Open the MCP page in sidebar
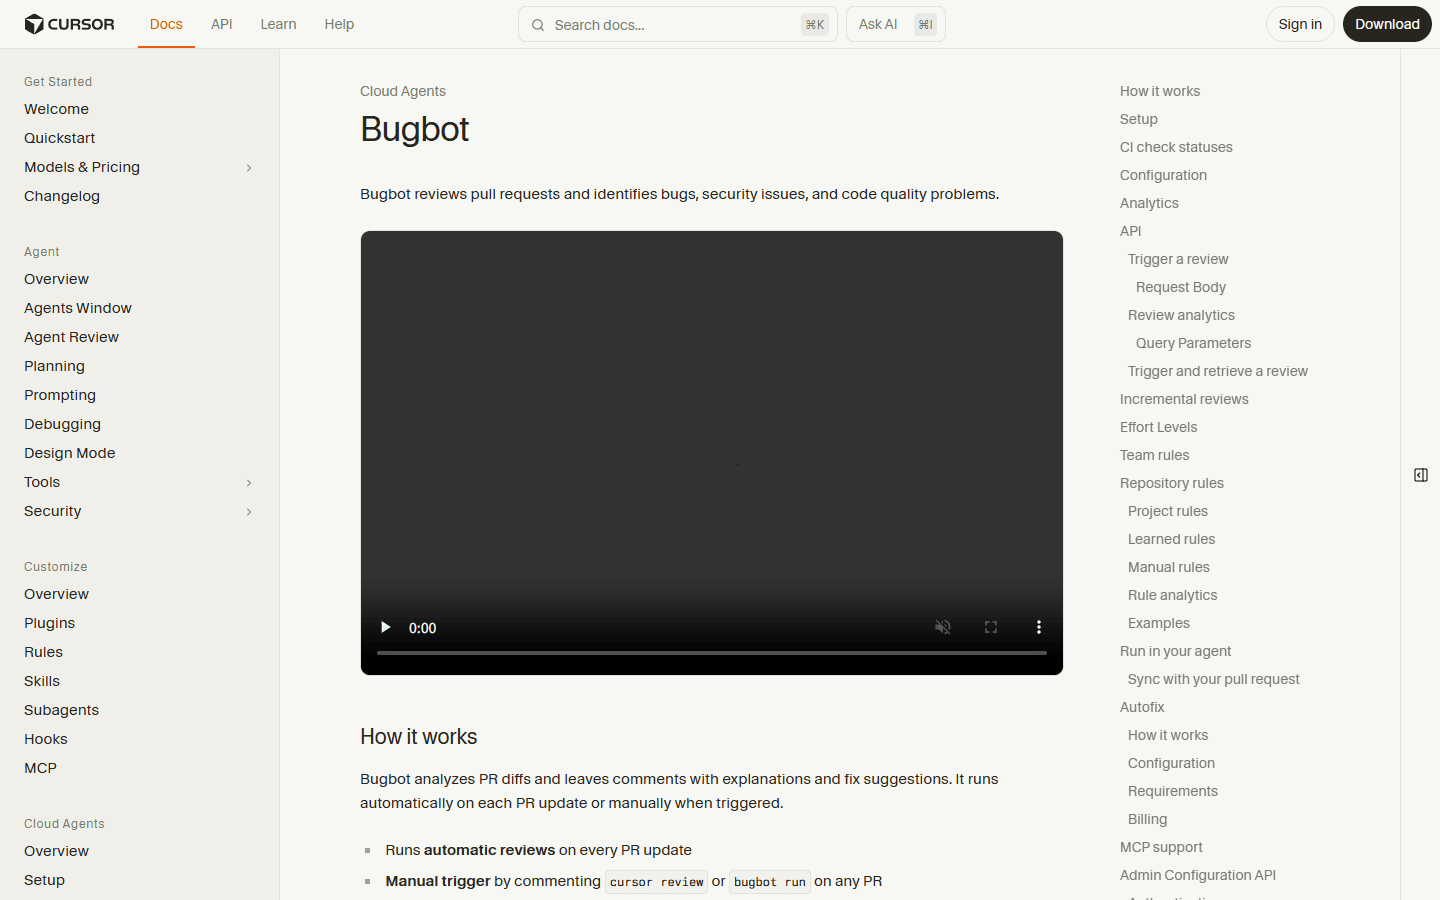 point(40,768)
